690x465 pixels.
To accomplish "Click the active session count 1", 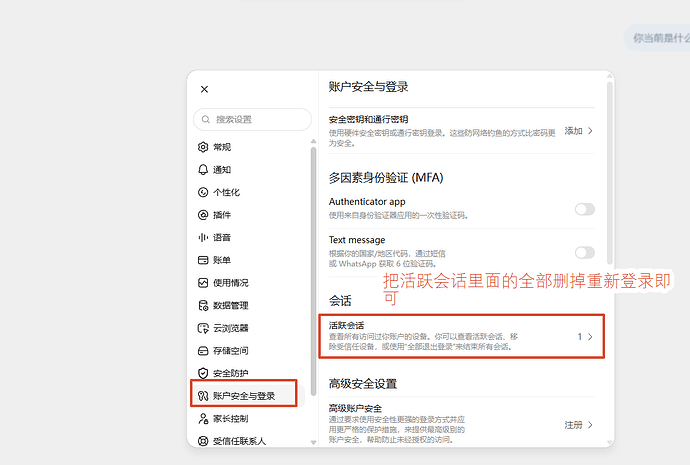I will [580, 337].
